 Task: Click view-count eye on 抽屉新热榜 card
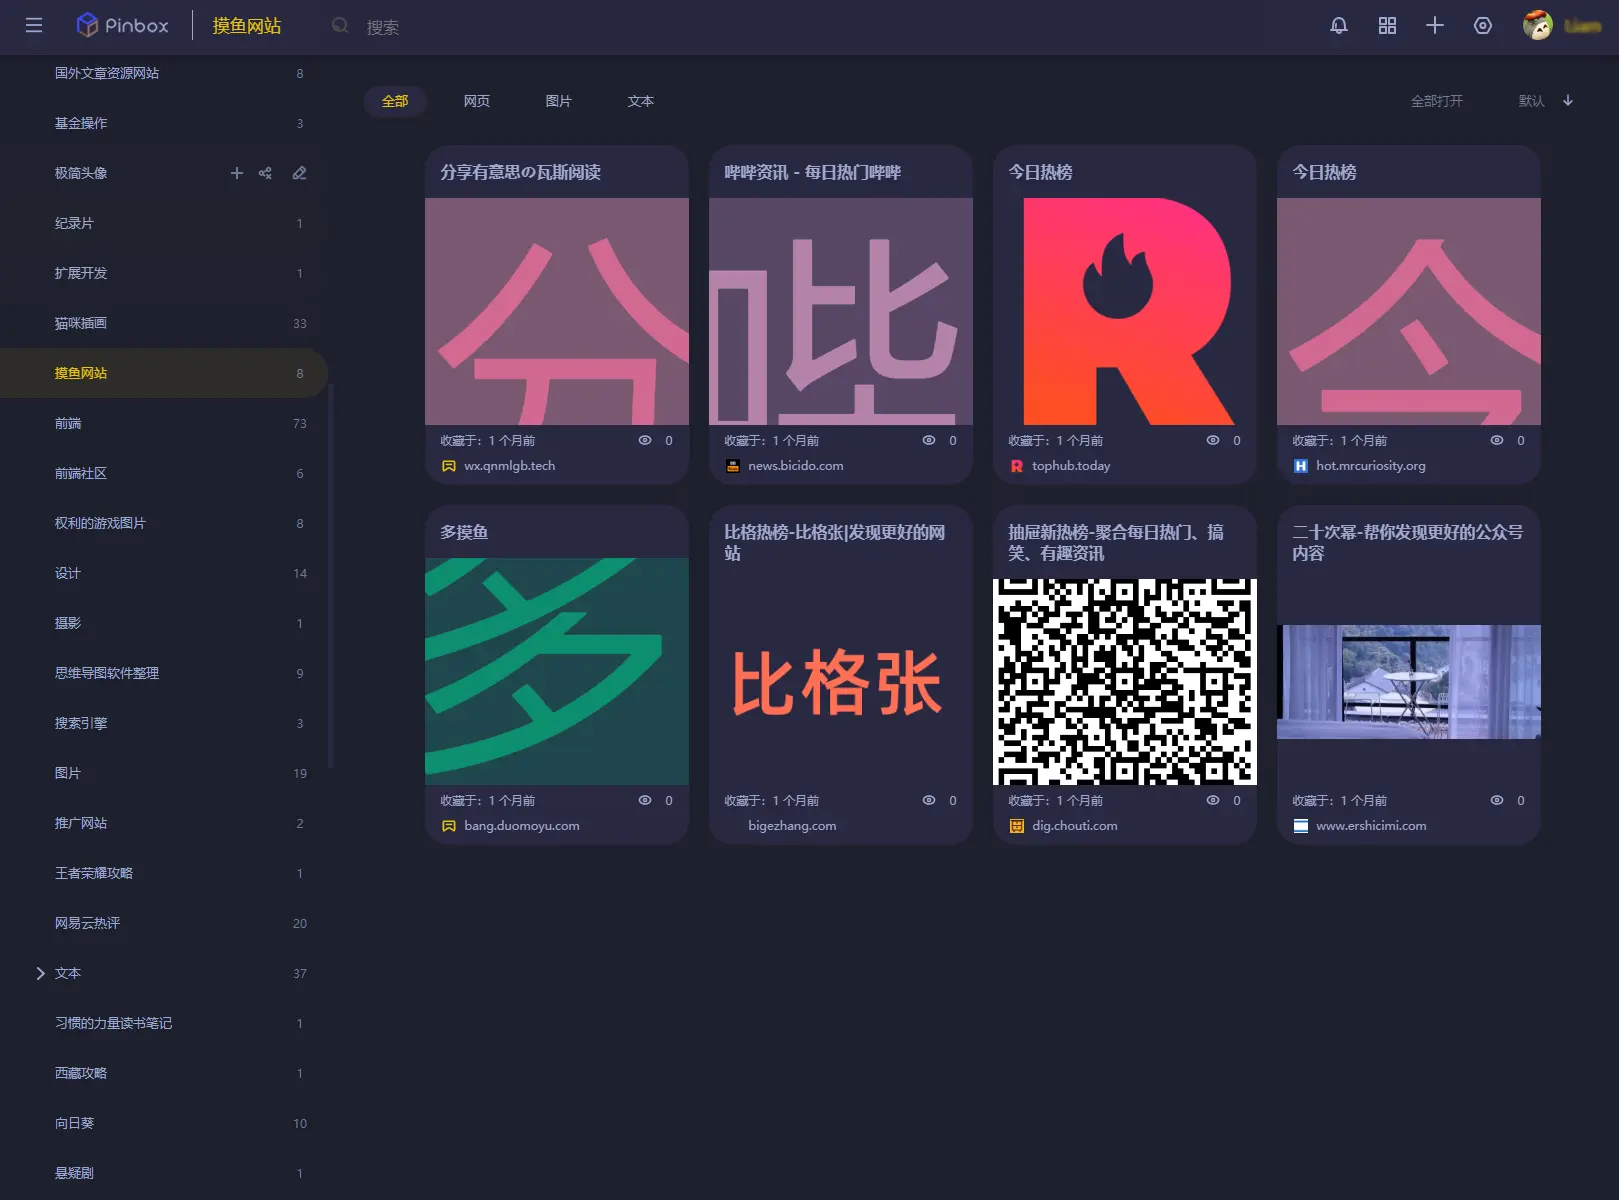1213,800
